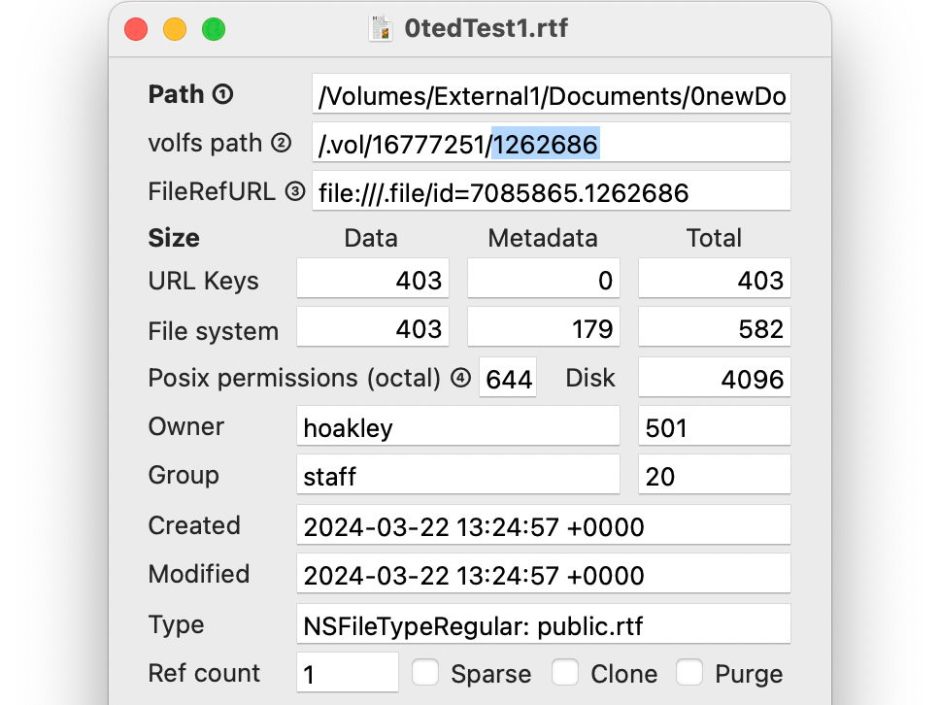Enable the Sparse checkbox
This screenshot has height=705, width=940.
click(x=427, y=673)
